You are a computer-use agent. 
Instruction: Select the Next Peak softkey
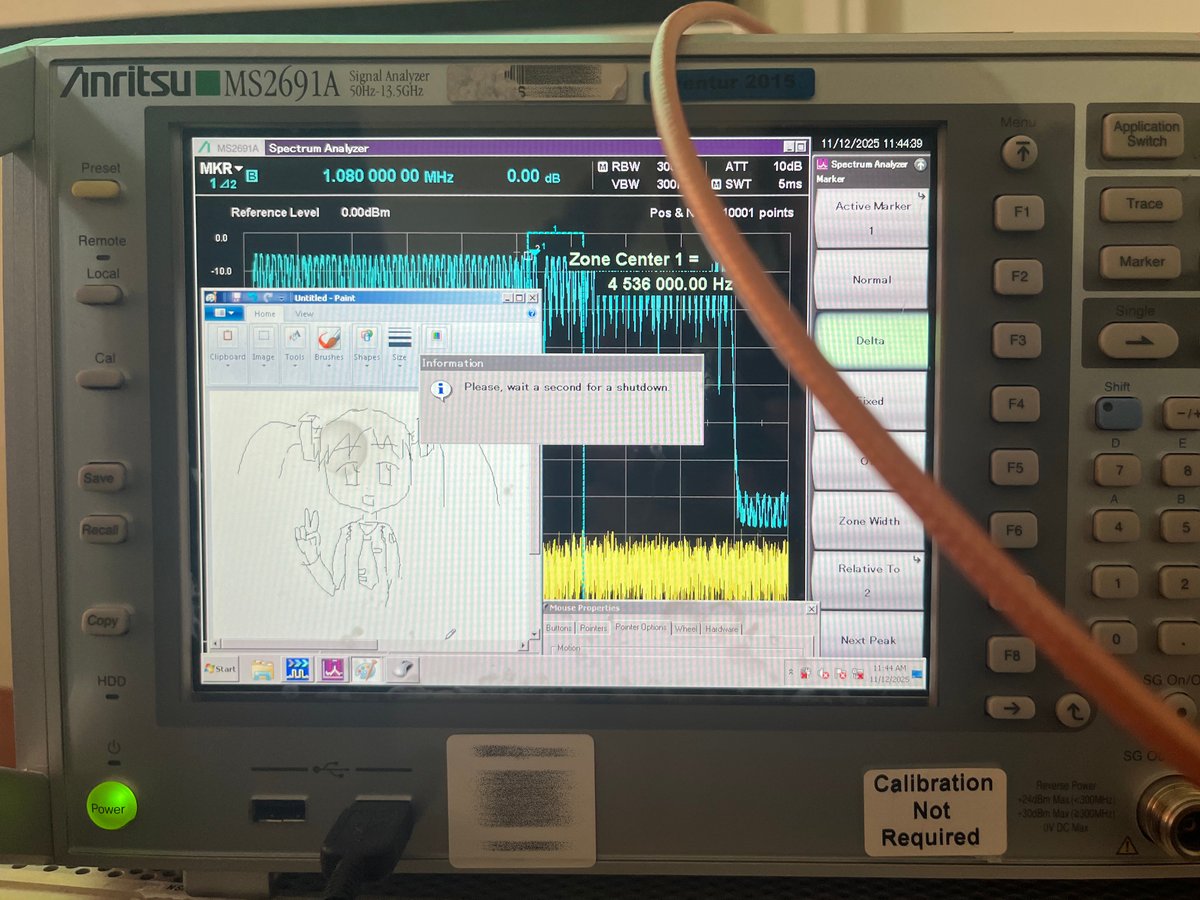click(869, 637)
